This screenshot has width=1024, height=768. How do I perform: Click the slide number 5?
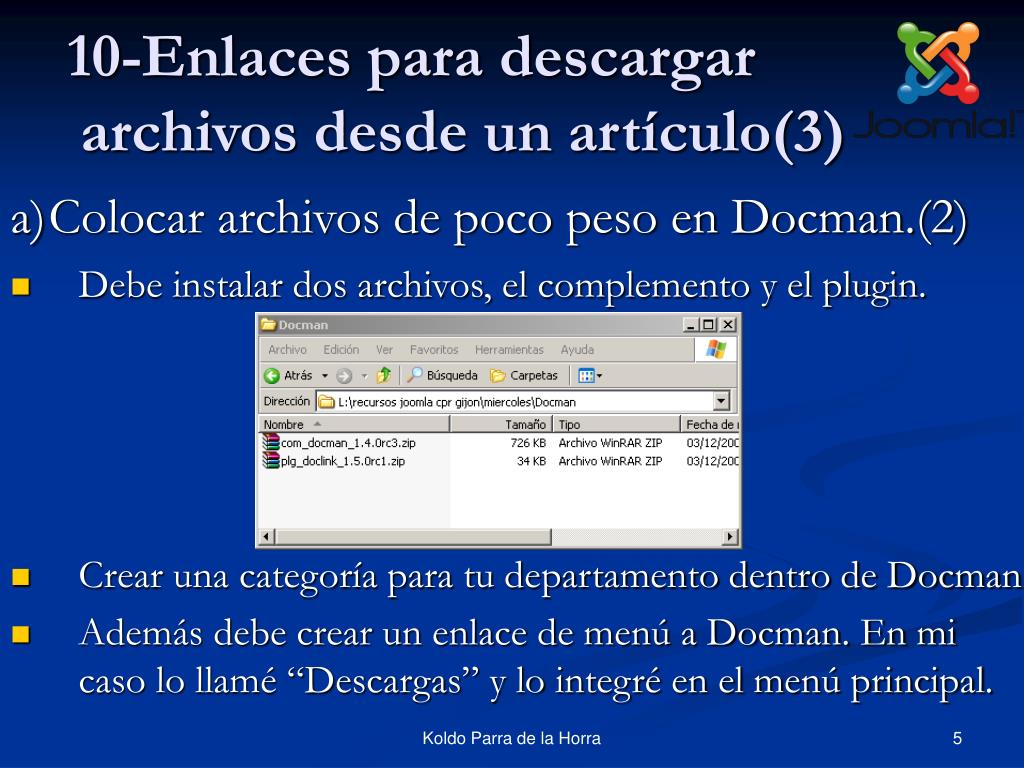tap(957, 739)
